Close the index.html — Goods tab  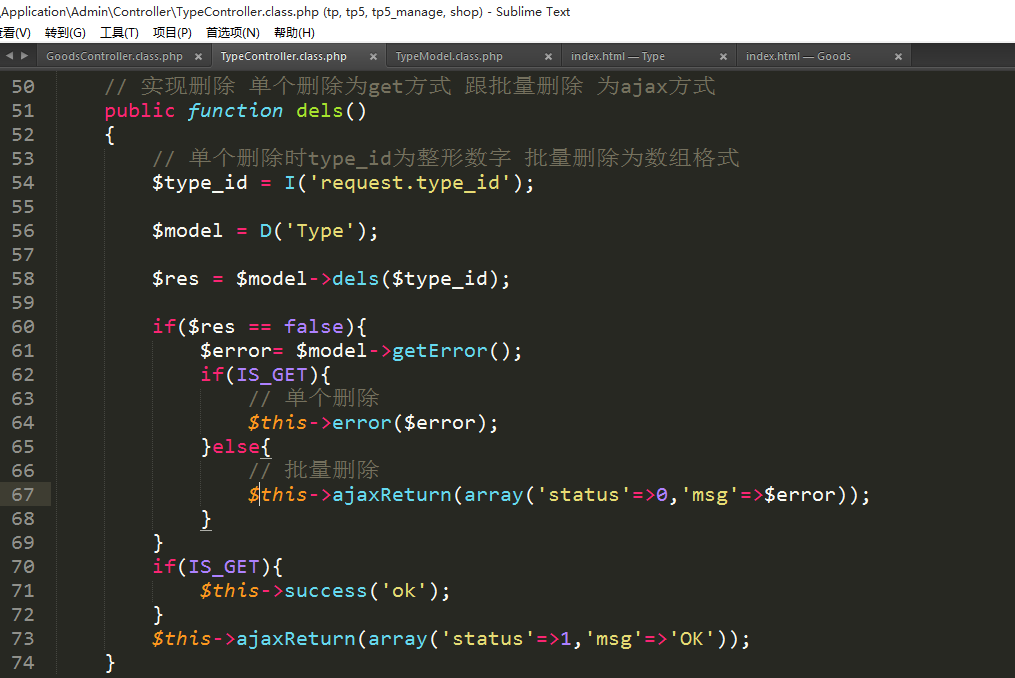pyautogui.click(x=899, y=57)
